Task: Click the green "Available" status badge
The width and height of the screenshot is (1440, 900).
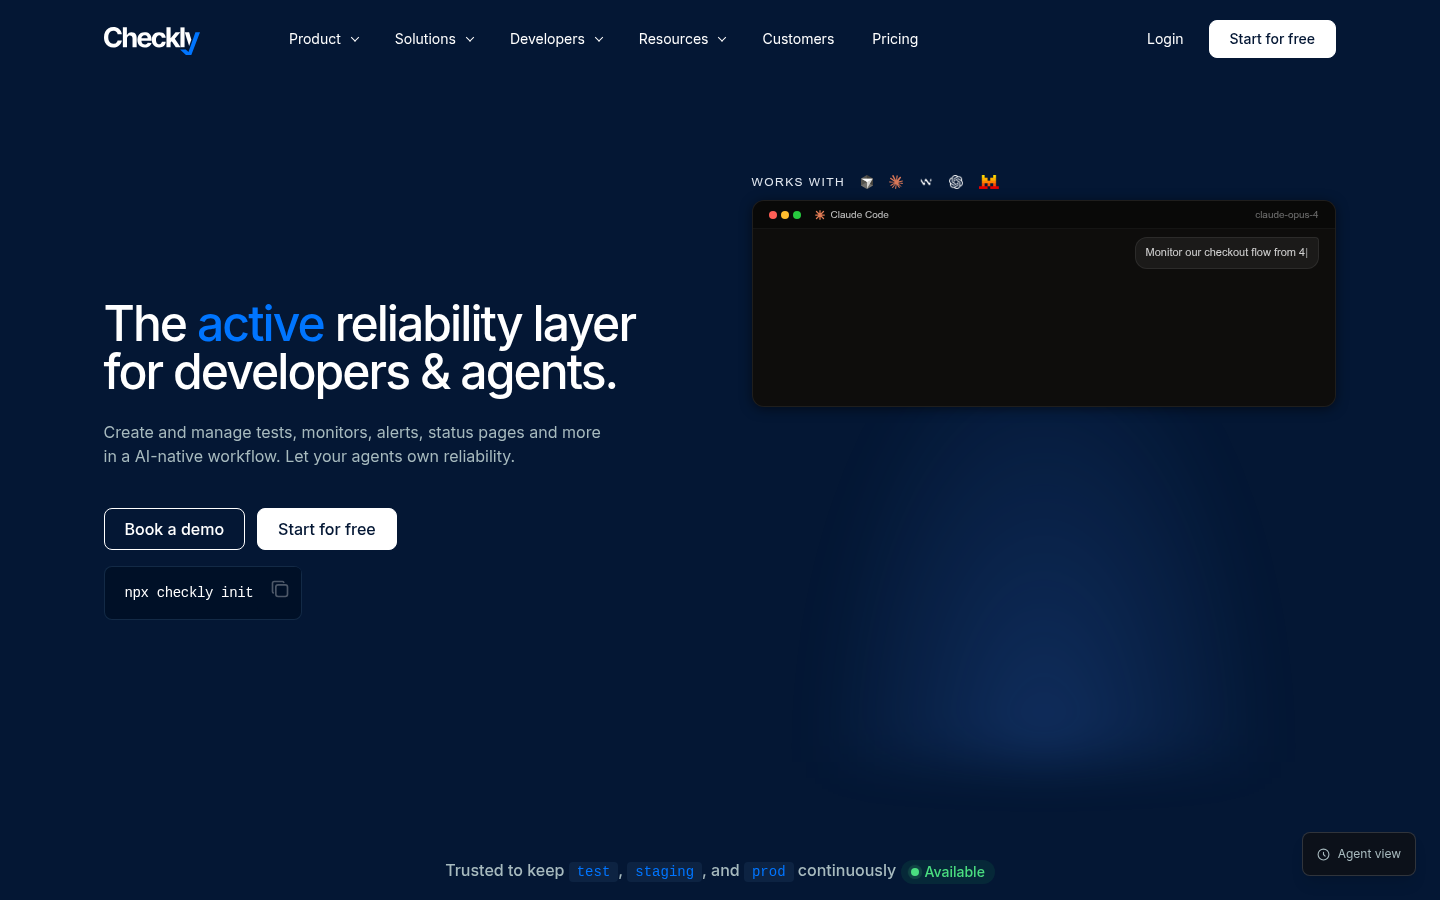Action: (x=948, y=872)
